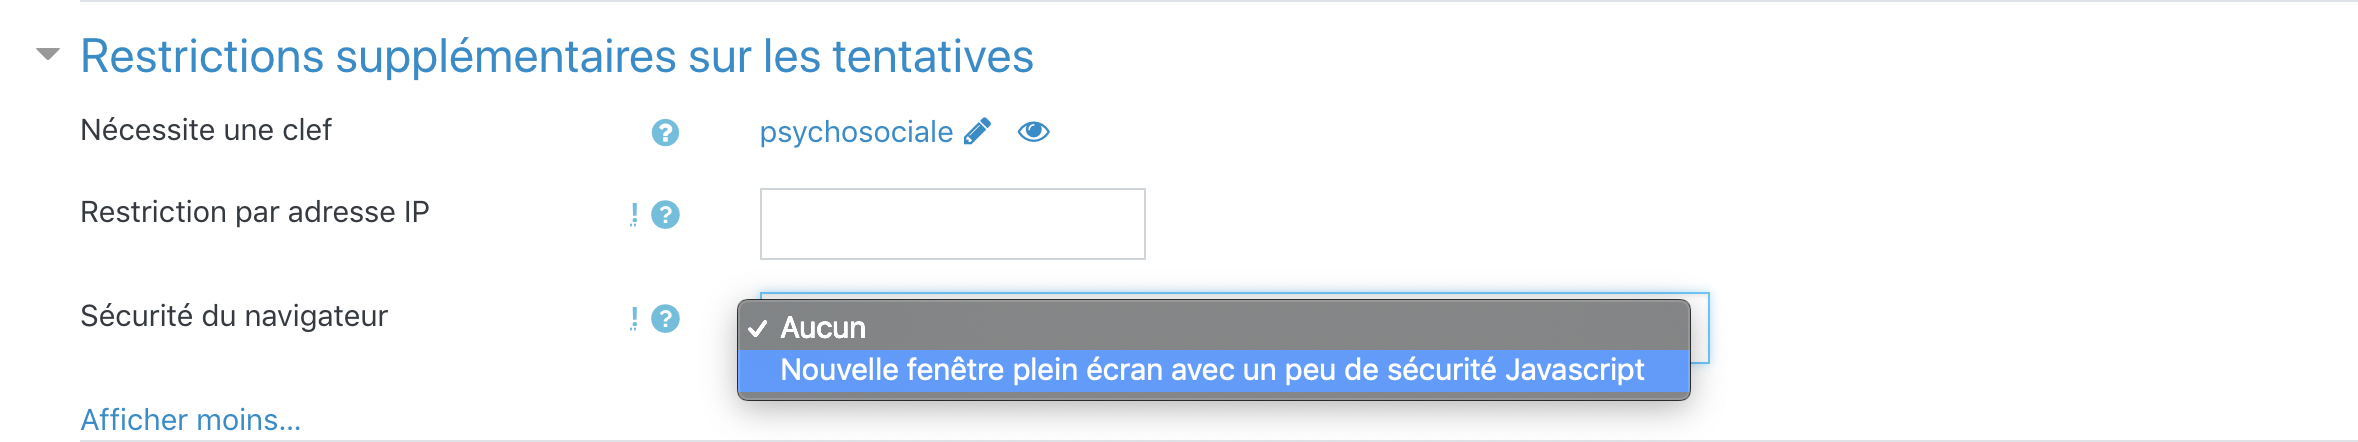2358x442 pixels.
Task: Click the browser security select box behind the list
Action: (1700, 328)
